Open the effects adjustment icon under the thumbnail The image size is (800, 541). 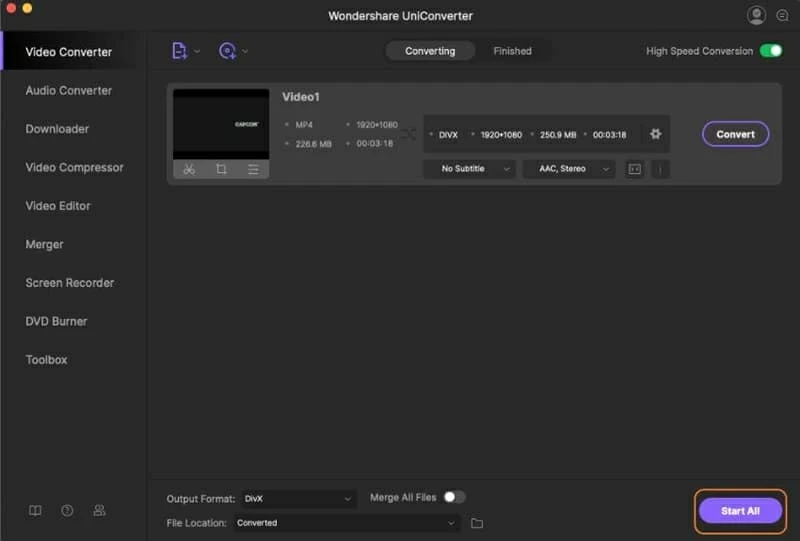(253, 169)
